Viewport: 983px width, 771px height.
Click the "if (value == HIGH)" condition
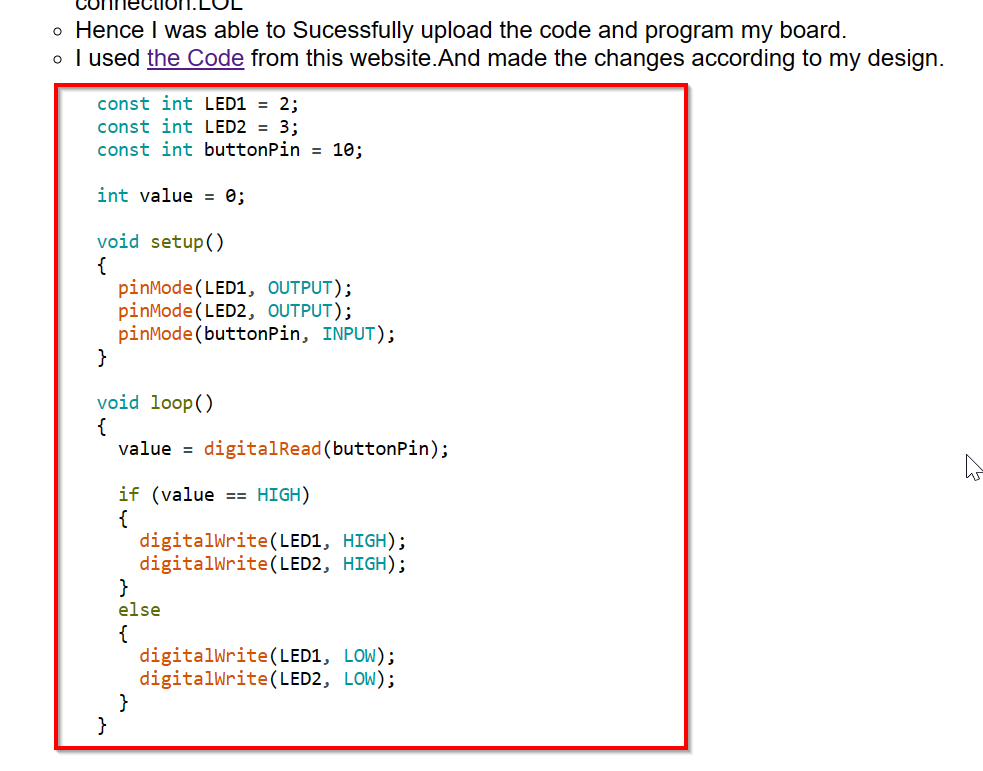(214, 495)
